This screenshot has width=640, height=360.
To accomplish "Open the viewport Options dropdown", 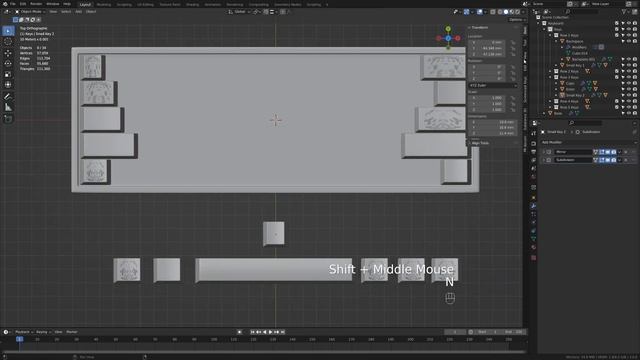I will click(x=517, y=20).
